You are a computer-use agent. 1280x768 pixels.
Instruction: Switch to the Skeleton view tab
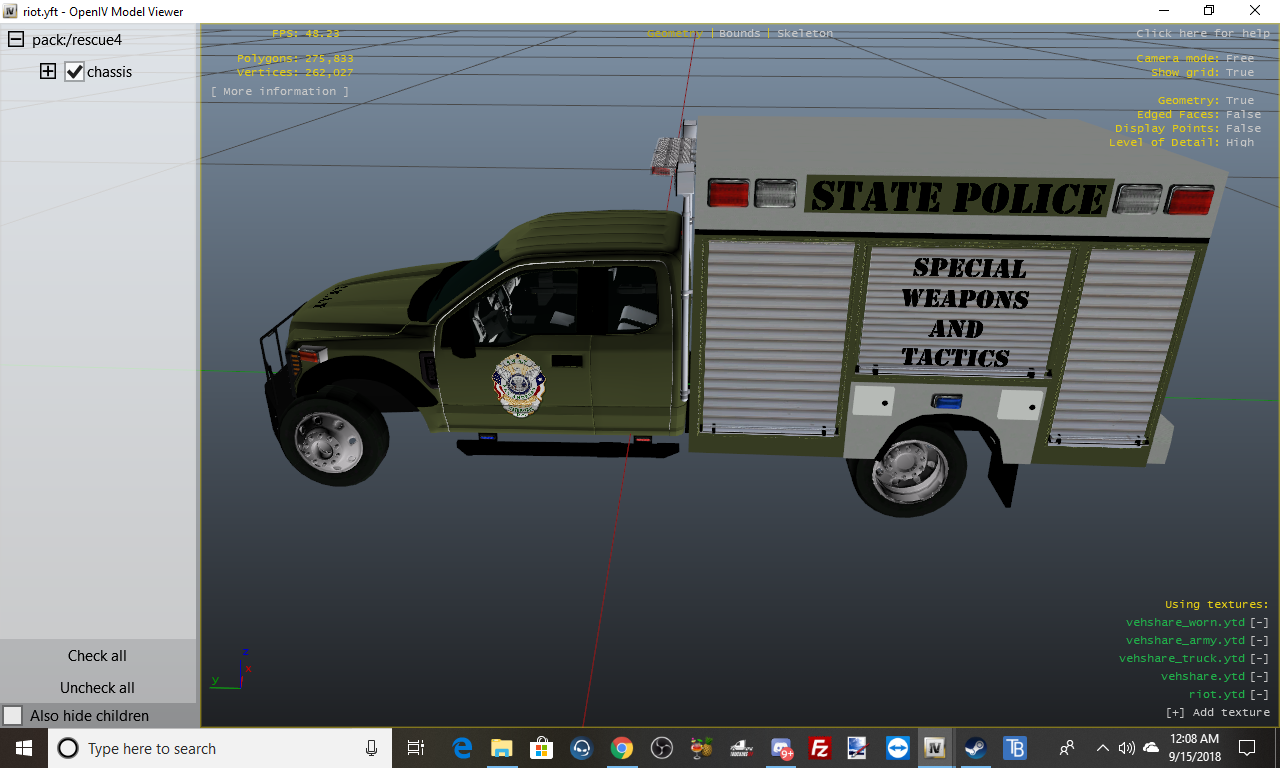[805, 34]
